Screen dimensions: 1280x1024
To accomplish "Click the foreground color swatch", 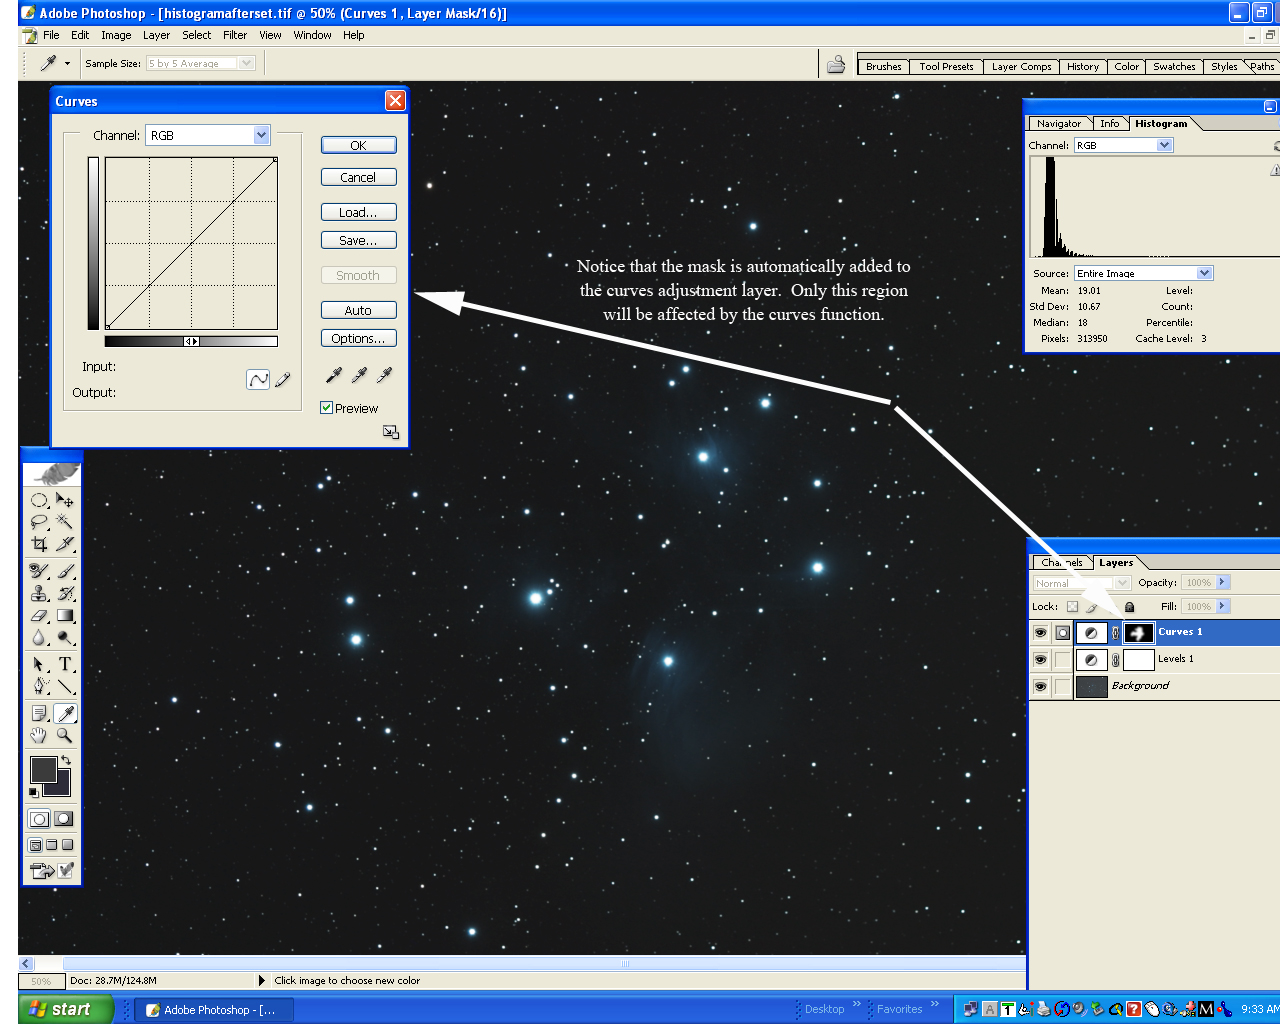I will [x=43, y=770].
